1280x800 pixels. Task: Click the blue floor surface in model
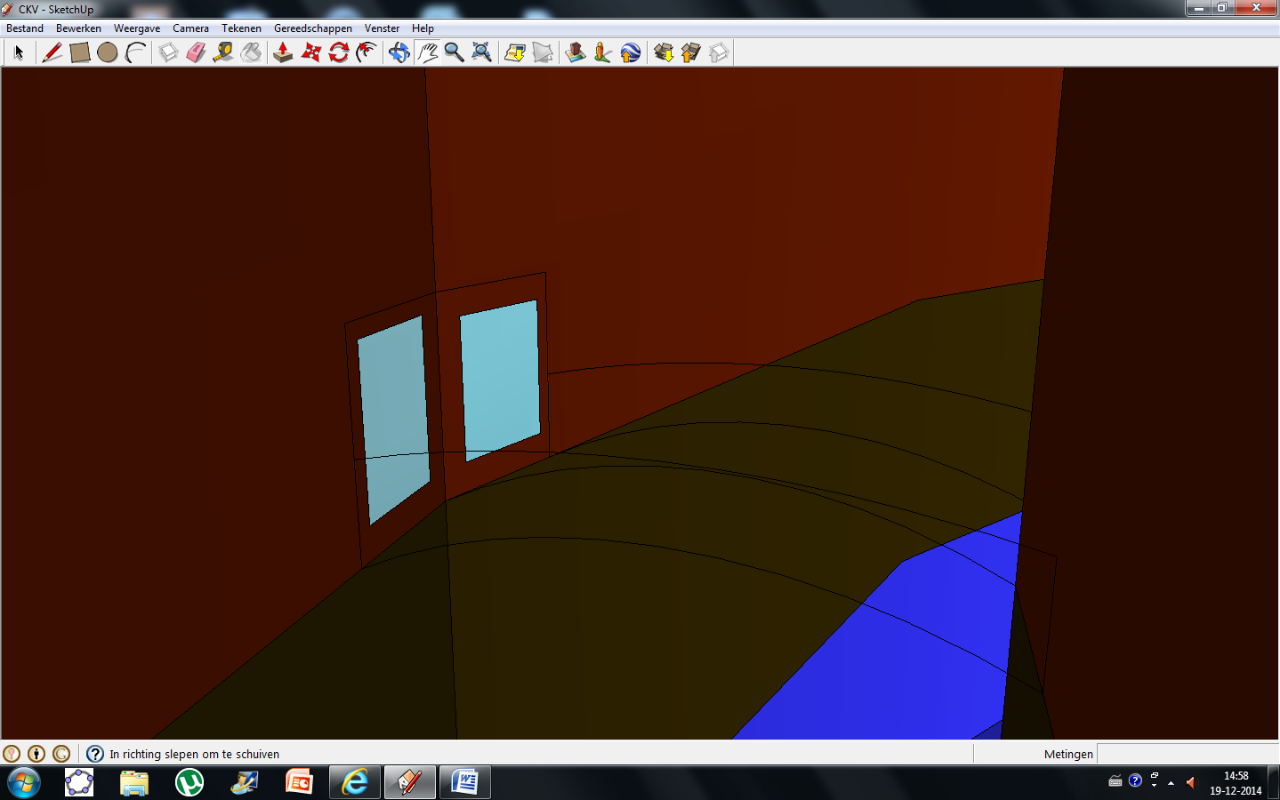(x=900, y=650)
